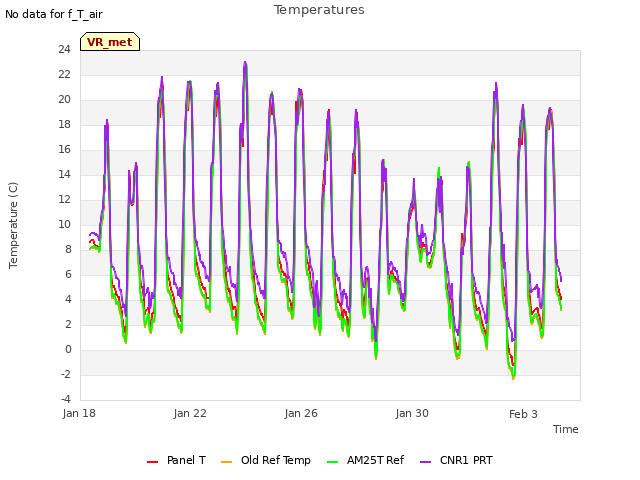Click the purple CNR1 PRT swatch

point(425,462)
